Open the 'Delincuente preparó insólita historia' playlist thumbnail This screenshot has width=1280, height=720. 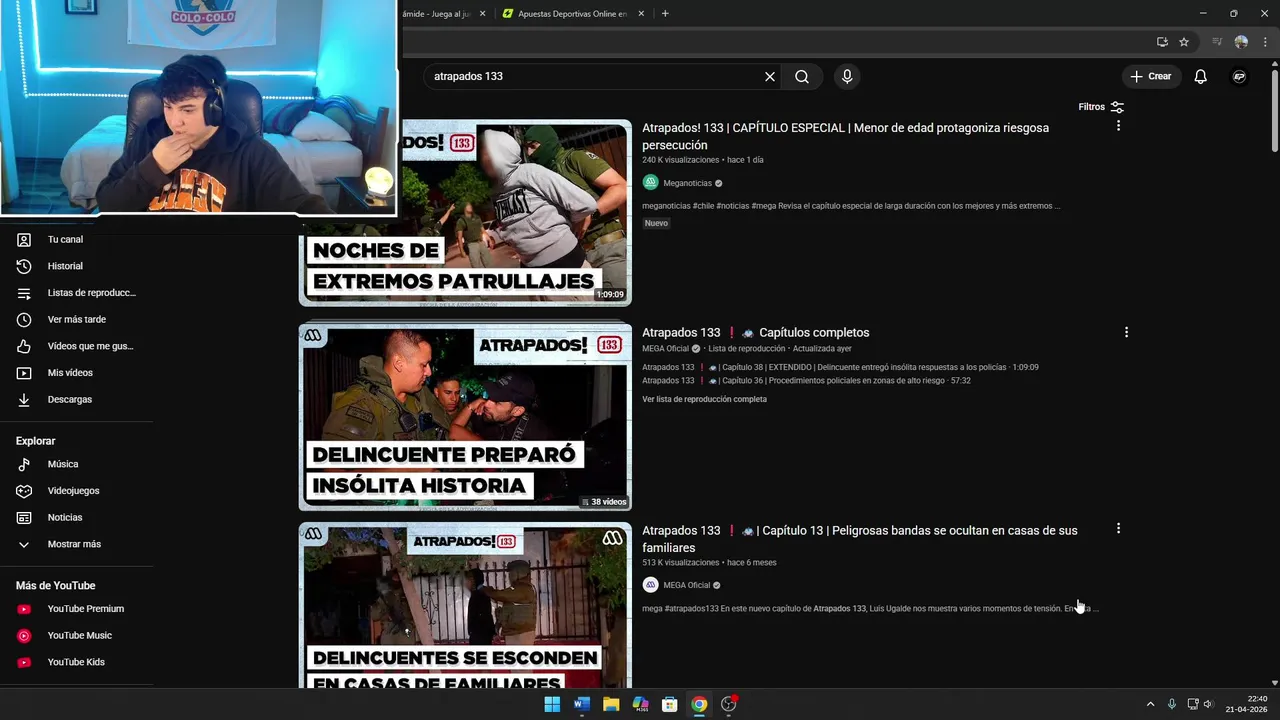click(465, 416)
